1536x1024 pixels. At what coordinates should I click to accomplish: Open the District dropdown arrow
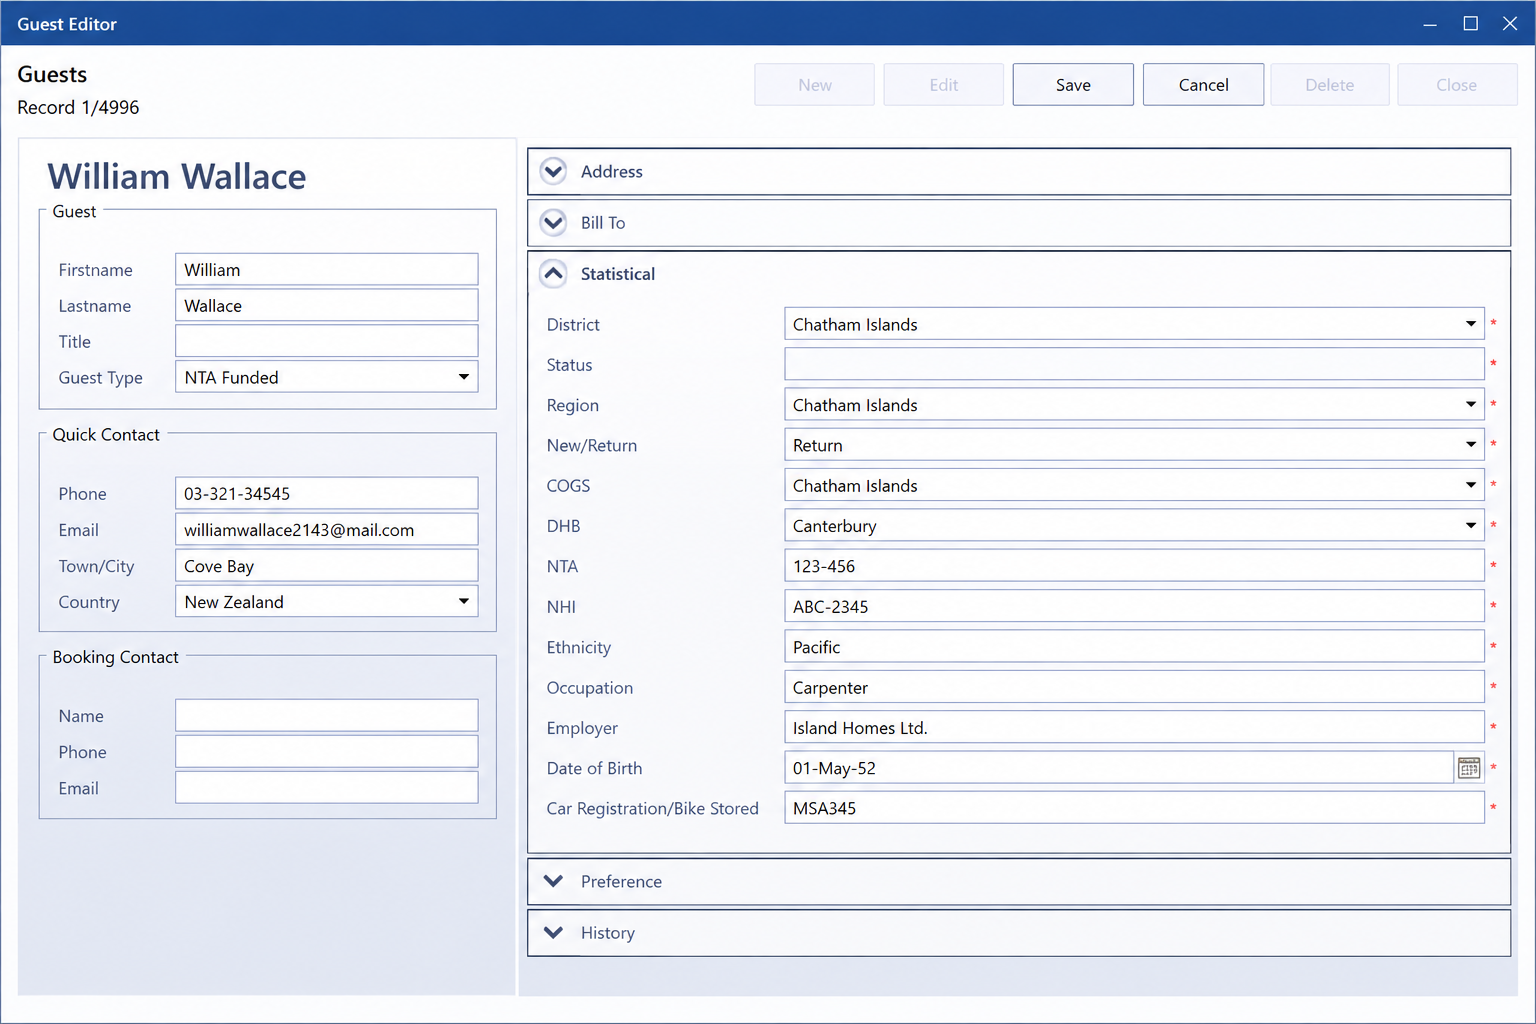(1470, 324)
